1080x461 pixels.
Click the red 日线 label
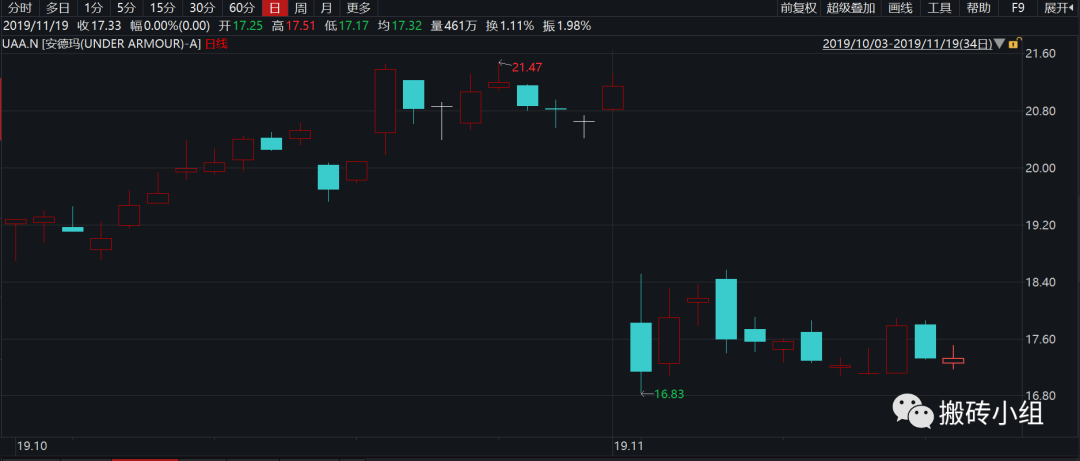[216, 44]
